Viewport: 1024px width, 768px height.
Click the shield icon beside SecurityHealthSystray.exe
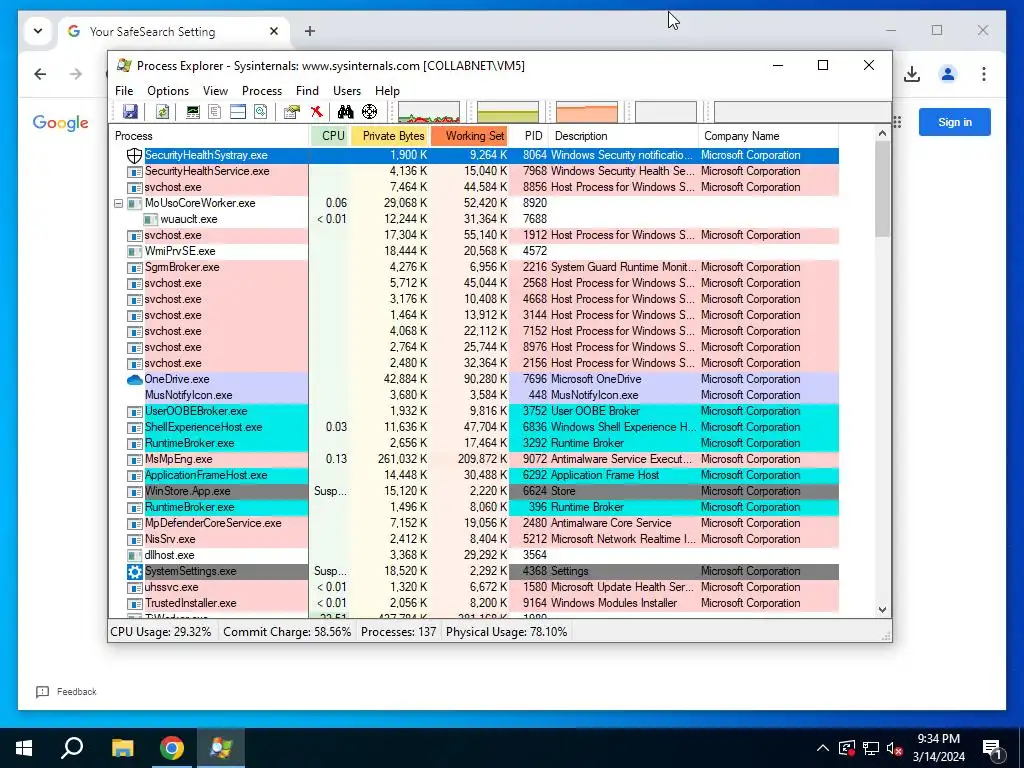coord(134,155)
